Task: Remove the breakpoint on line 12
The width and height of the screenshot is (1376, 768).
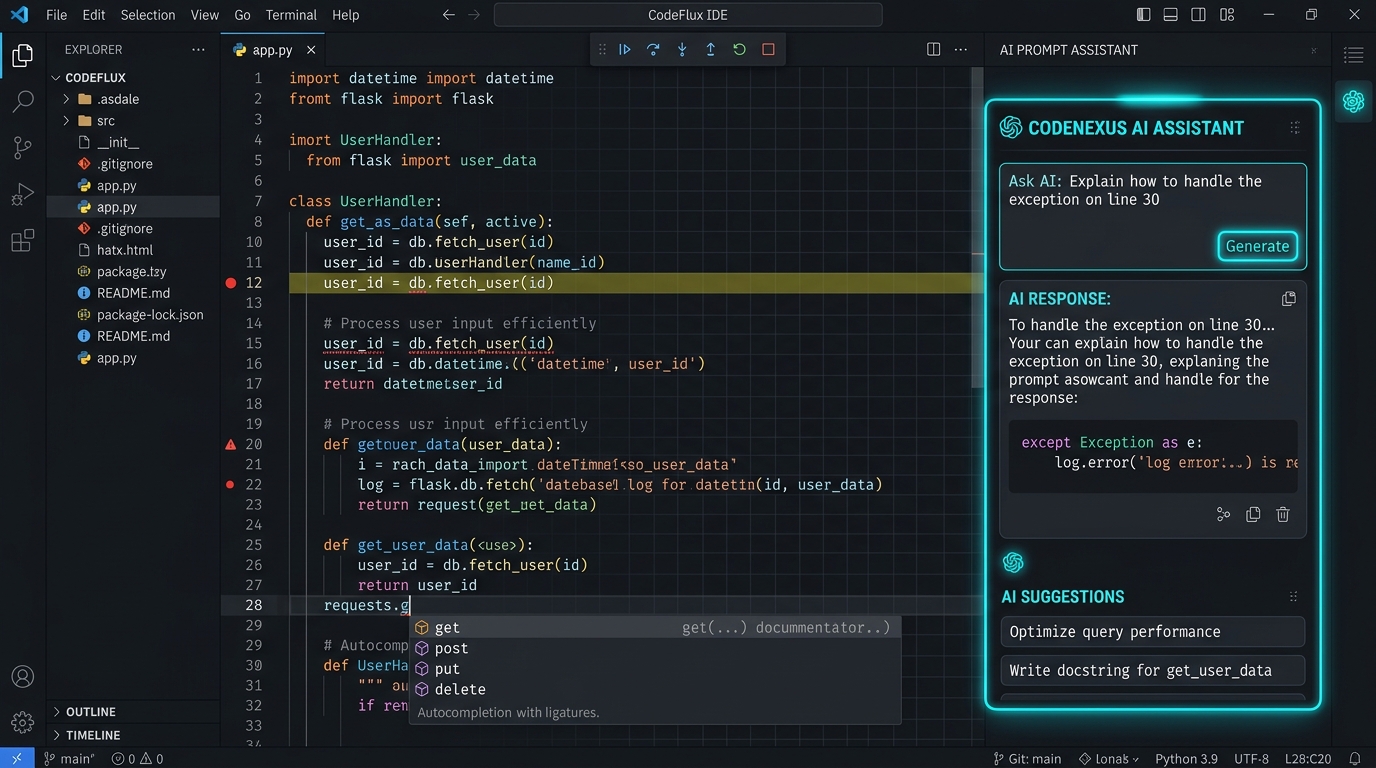Action: pyautogui.click(x=231, y=283)
